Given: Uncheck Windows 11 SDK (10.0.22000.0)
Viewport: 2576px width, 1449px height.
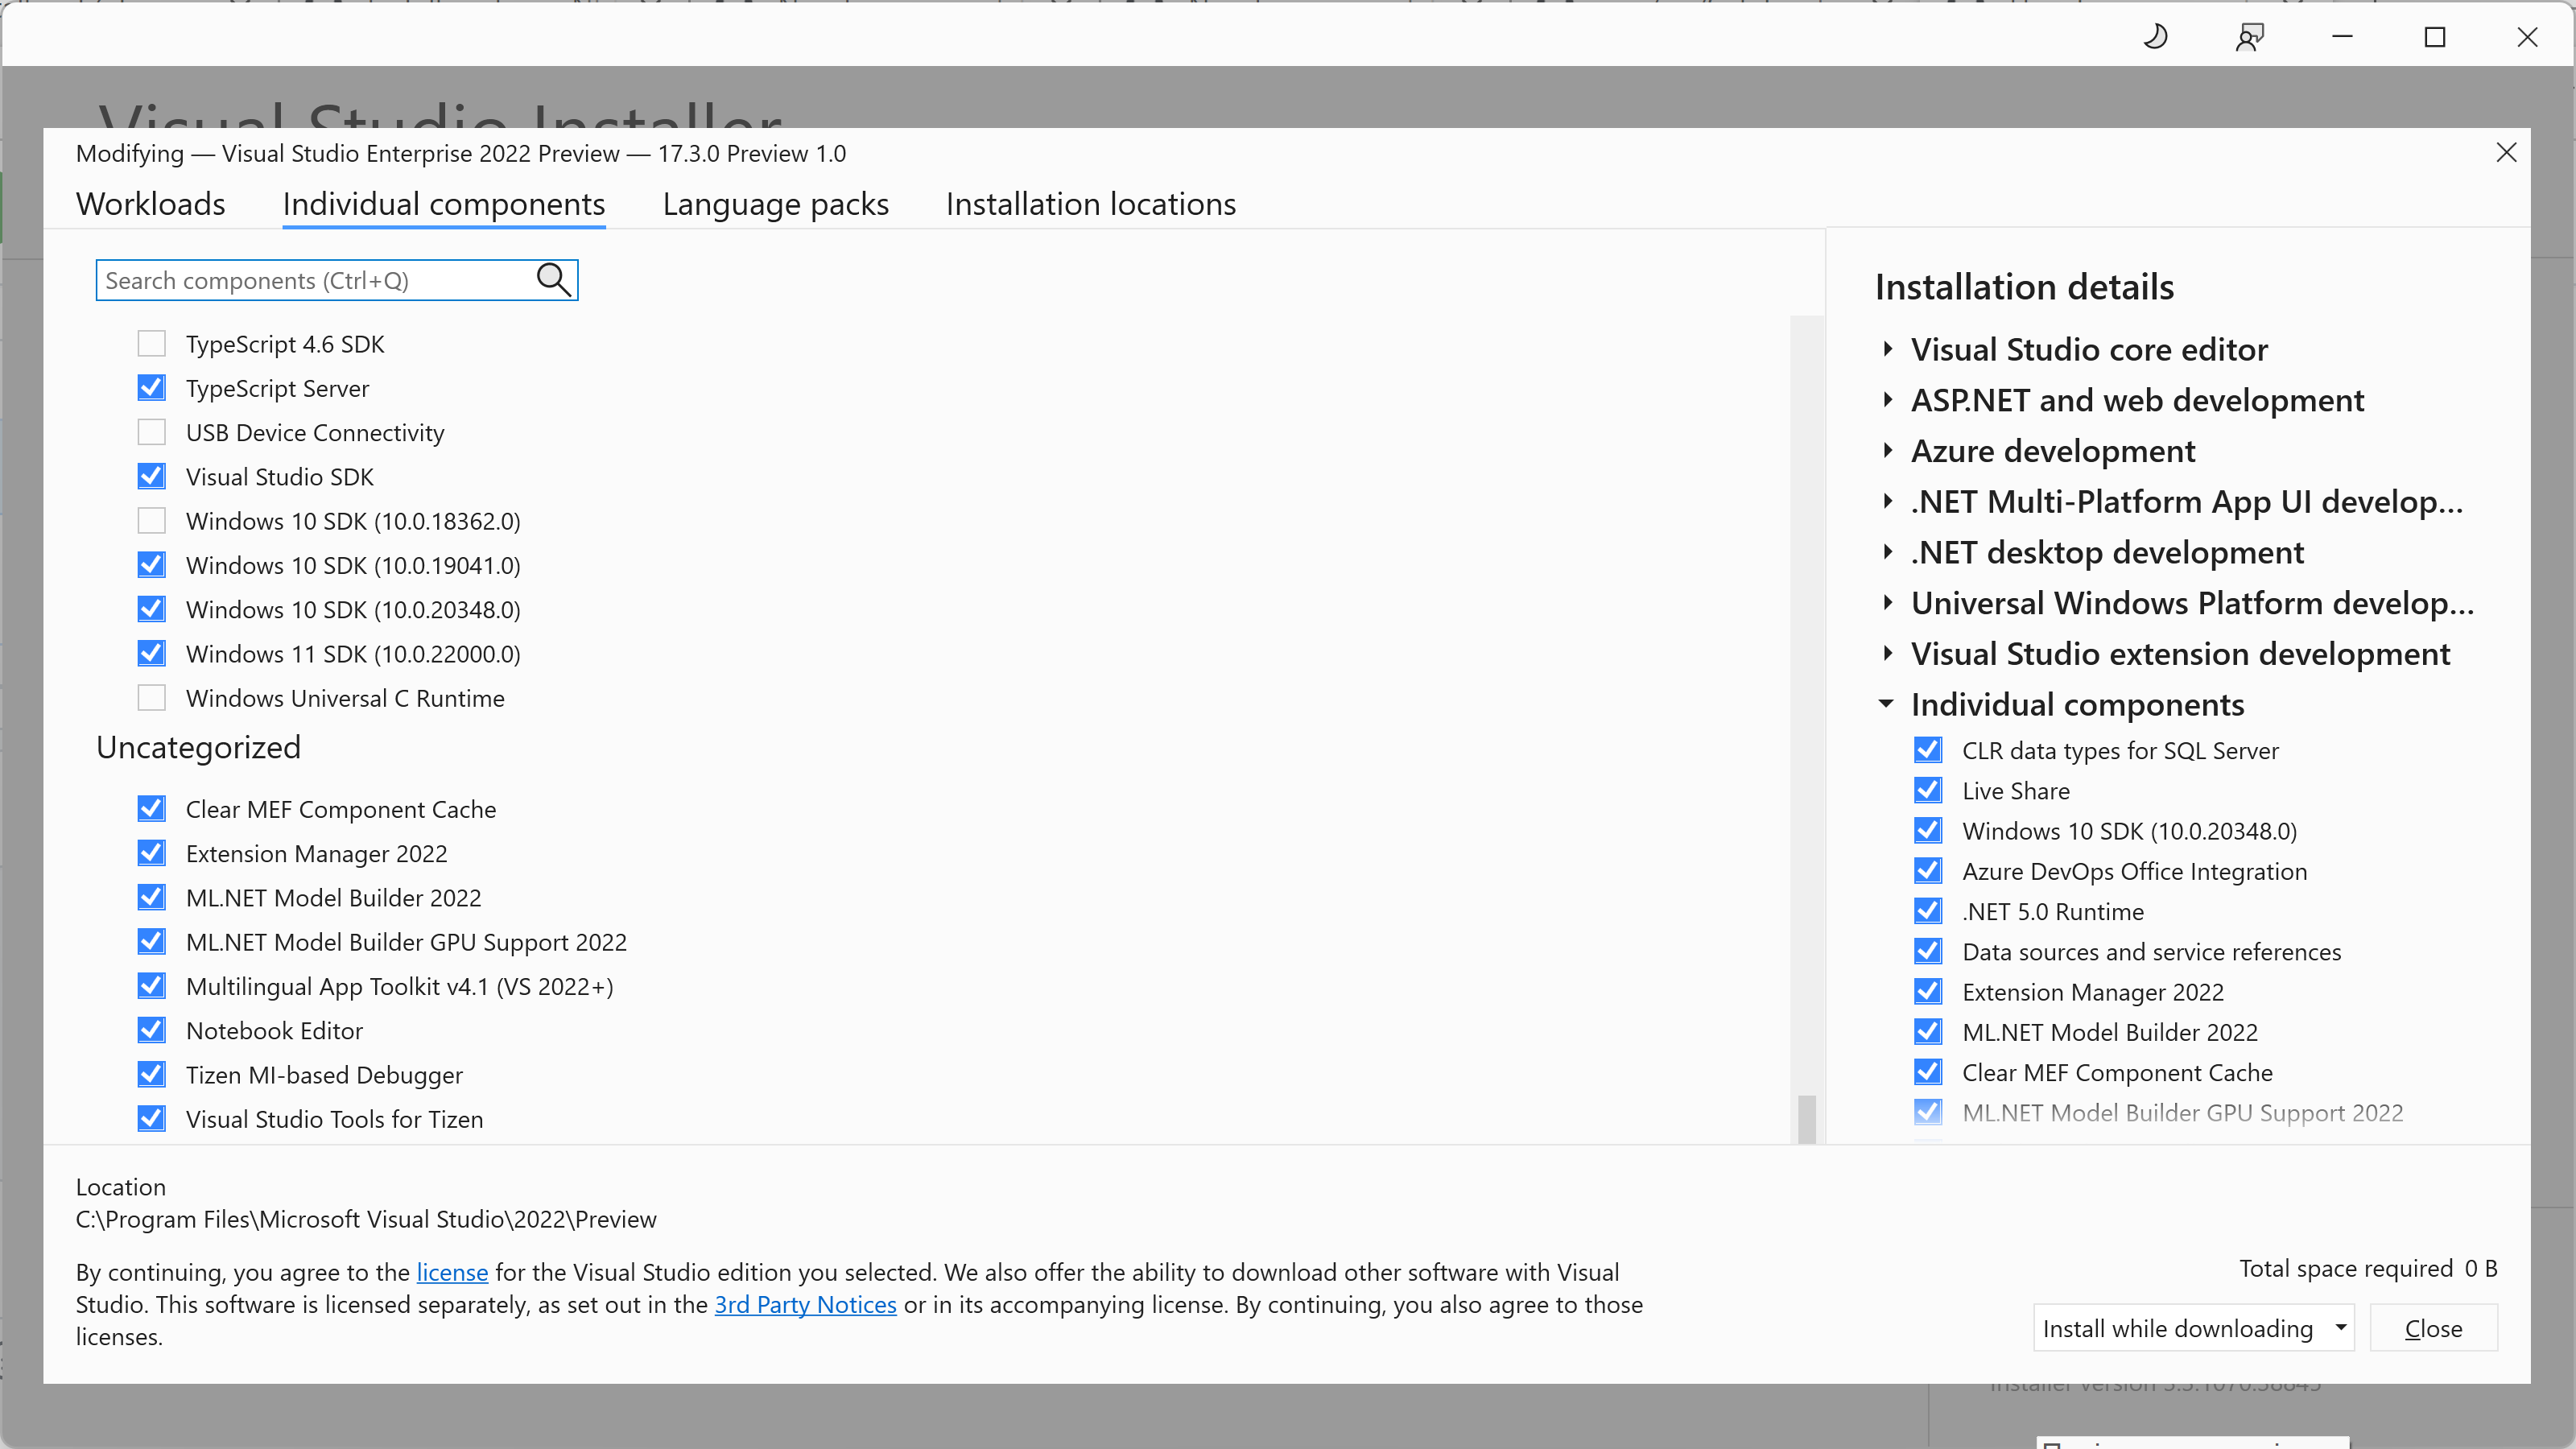Looking at the screenshot, I should coord(151,653).
